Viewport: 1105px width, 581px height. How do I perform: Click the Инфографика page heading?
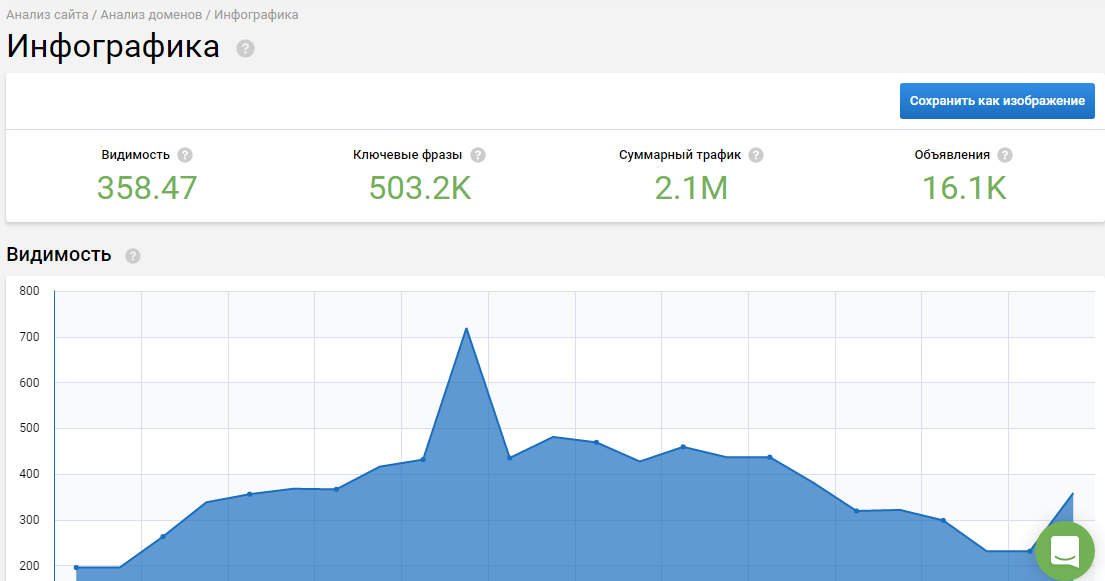click(x=113, y=47)
